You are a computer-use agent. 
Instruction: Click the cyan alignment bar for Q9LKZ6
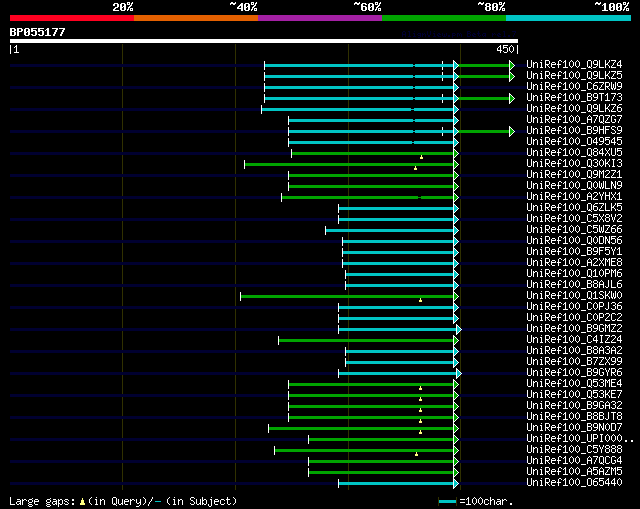point(358,109)
